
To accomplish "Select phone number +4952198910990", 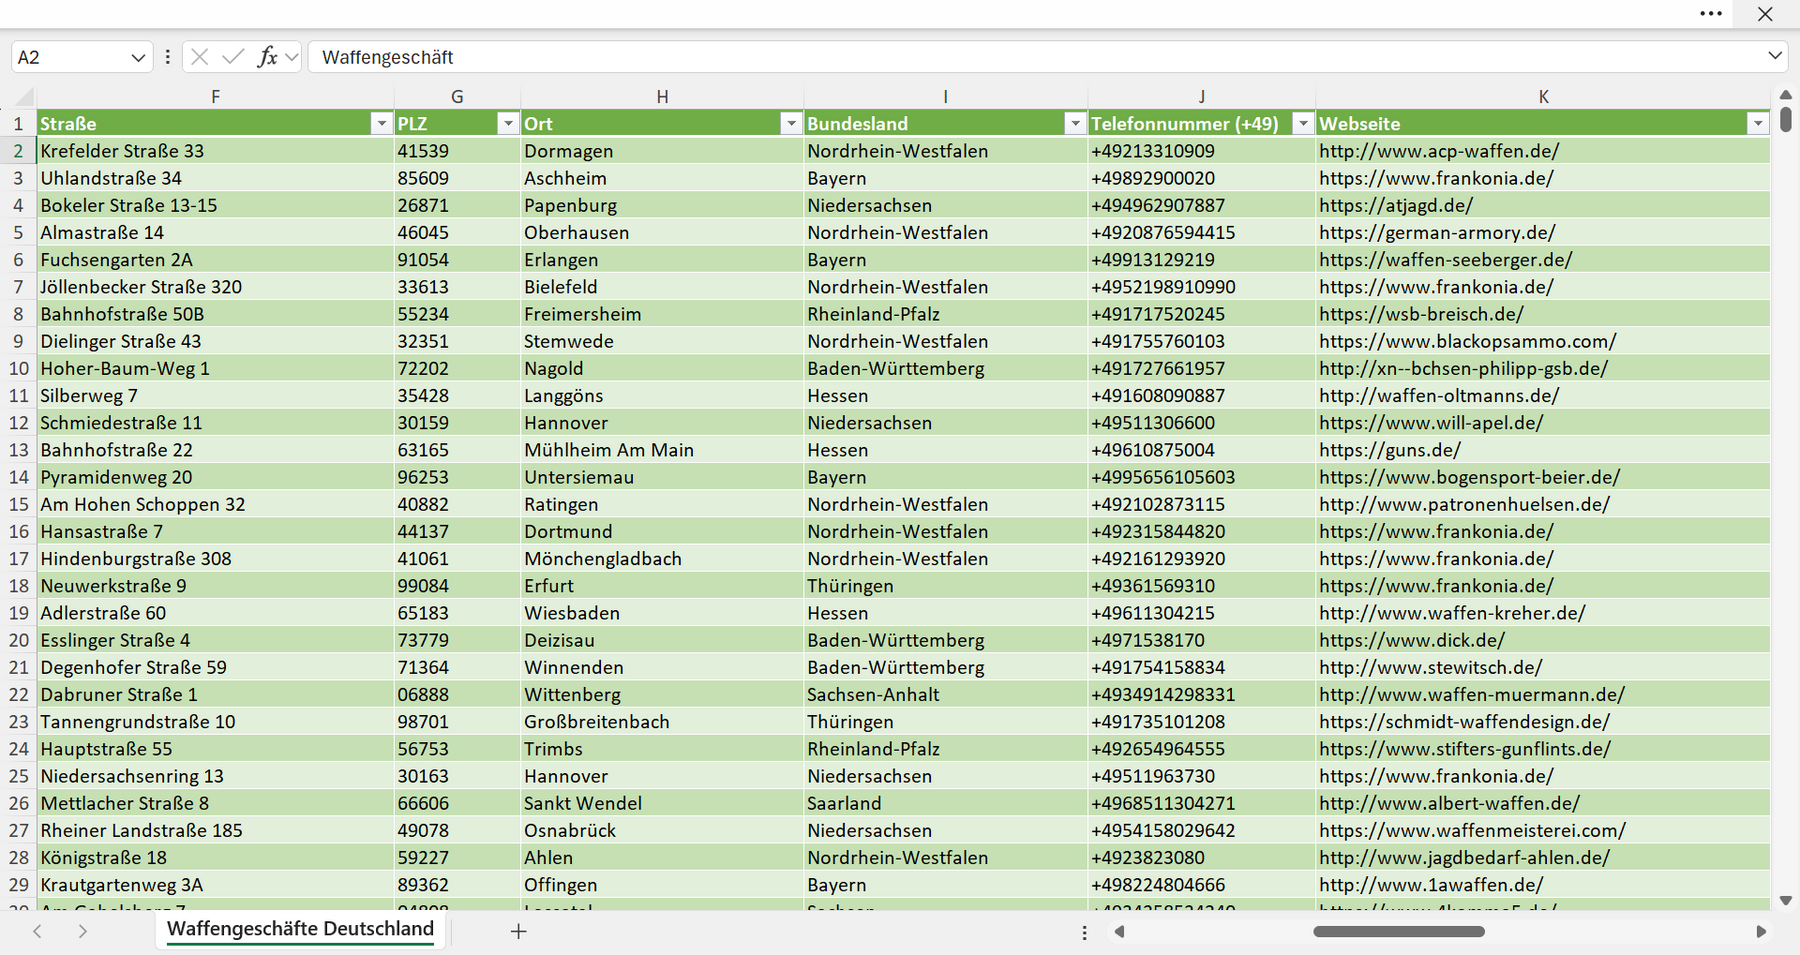I will click(1201, 287).
